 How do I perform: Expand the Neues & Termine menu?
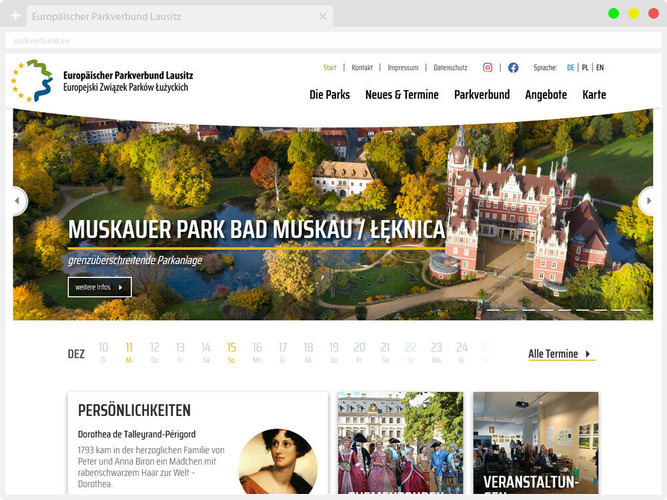(402, 95)
